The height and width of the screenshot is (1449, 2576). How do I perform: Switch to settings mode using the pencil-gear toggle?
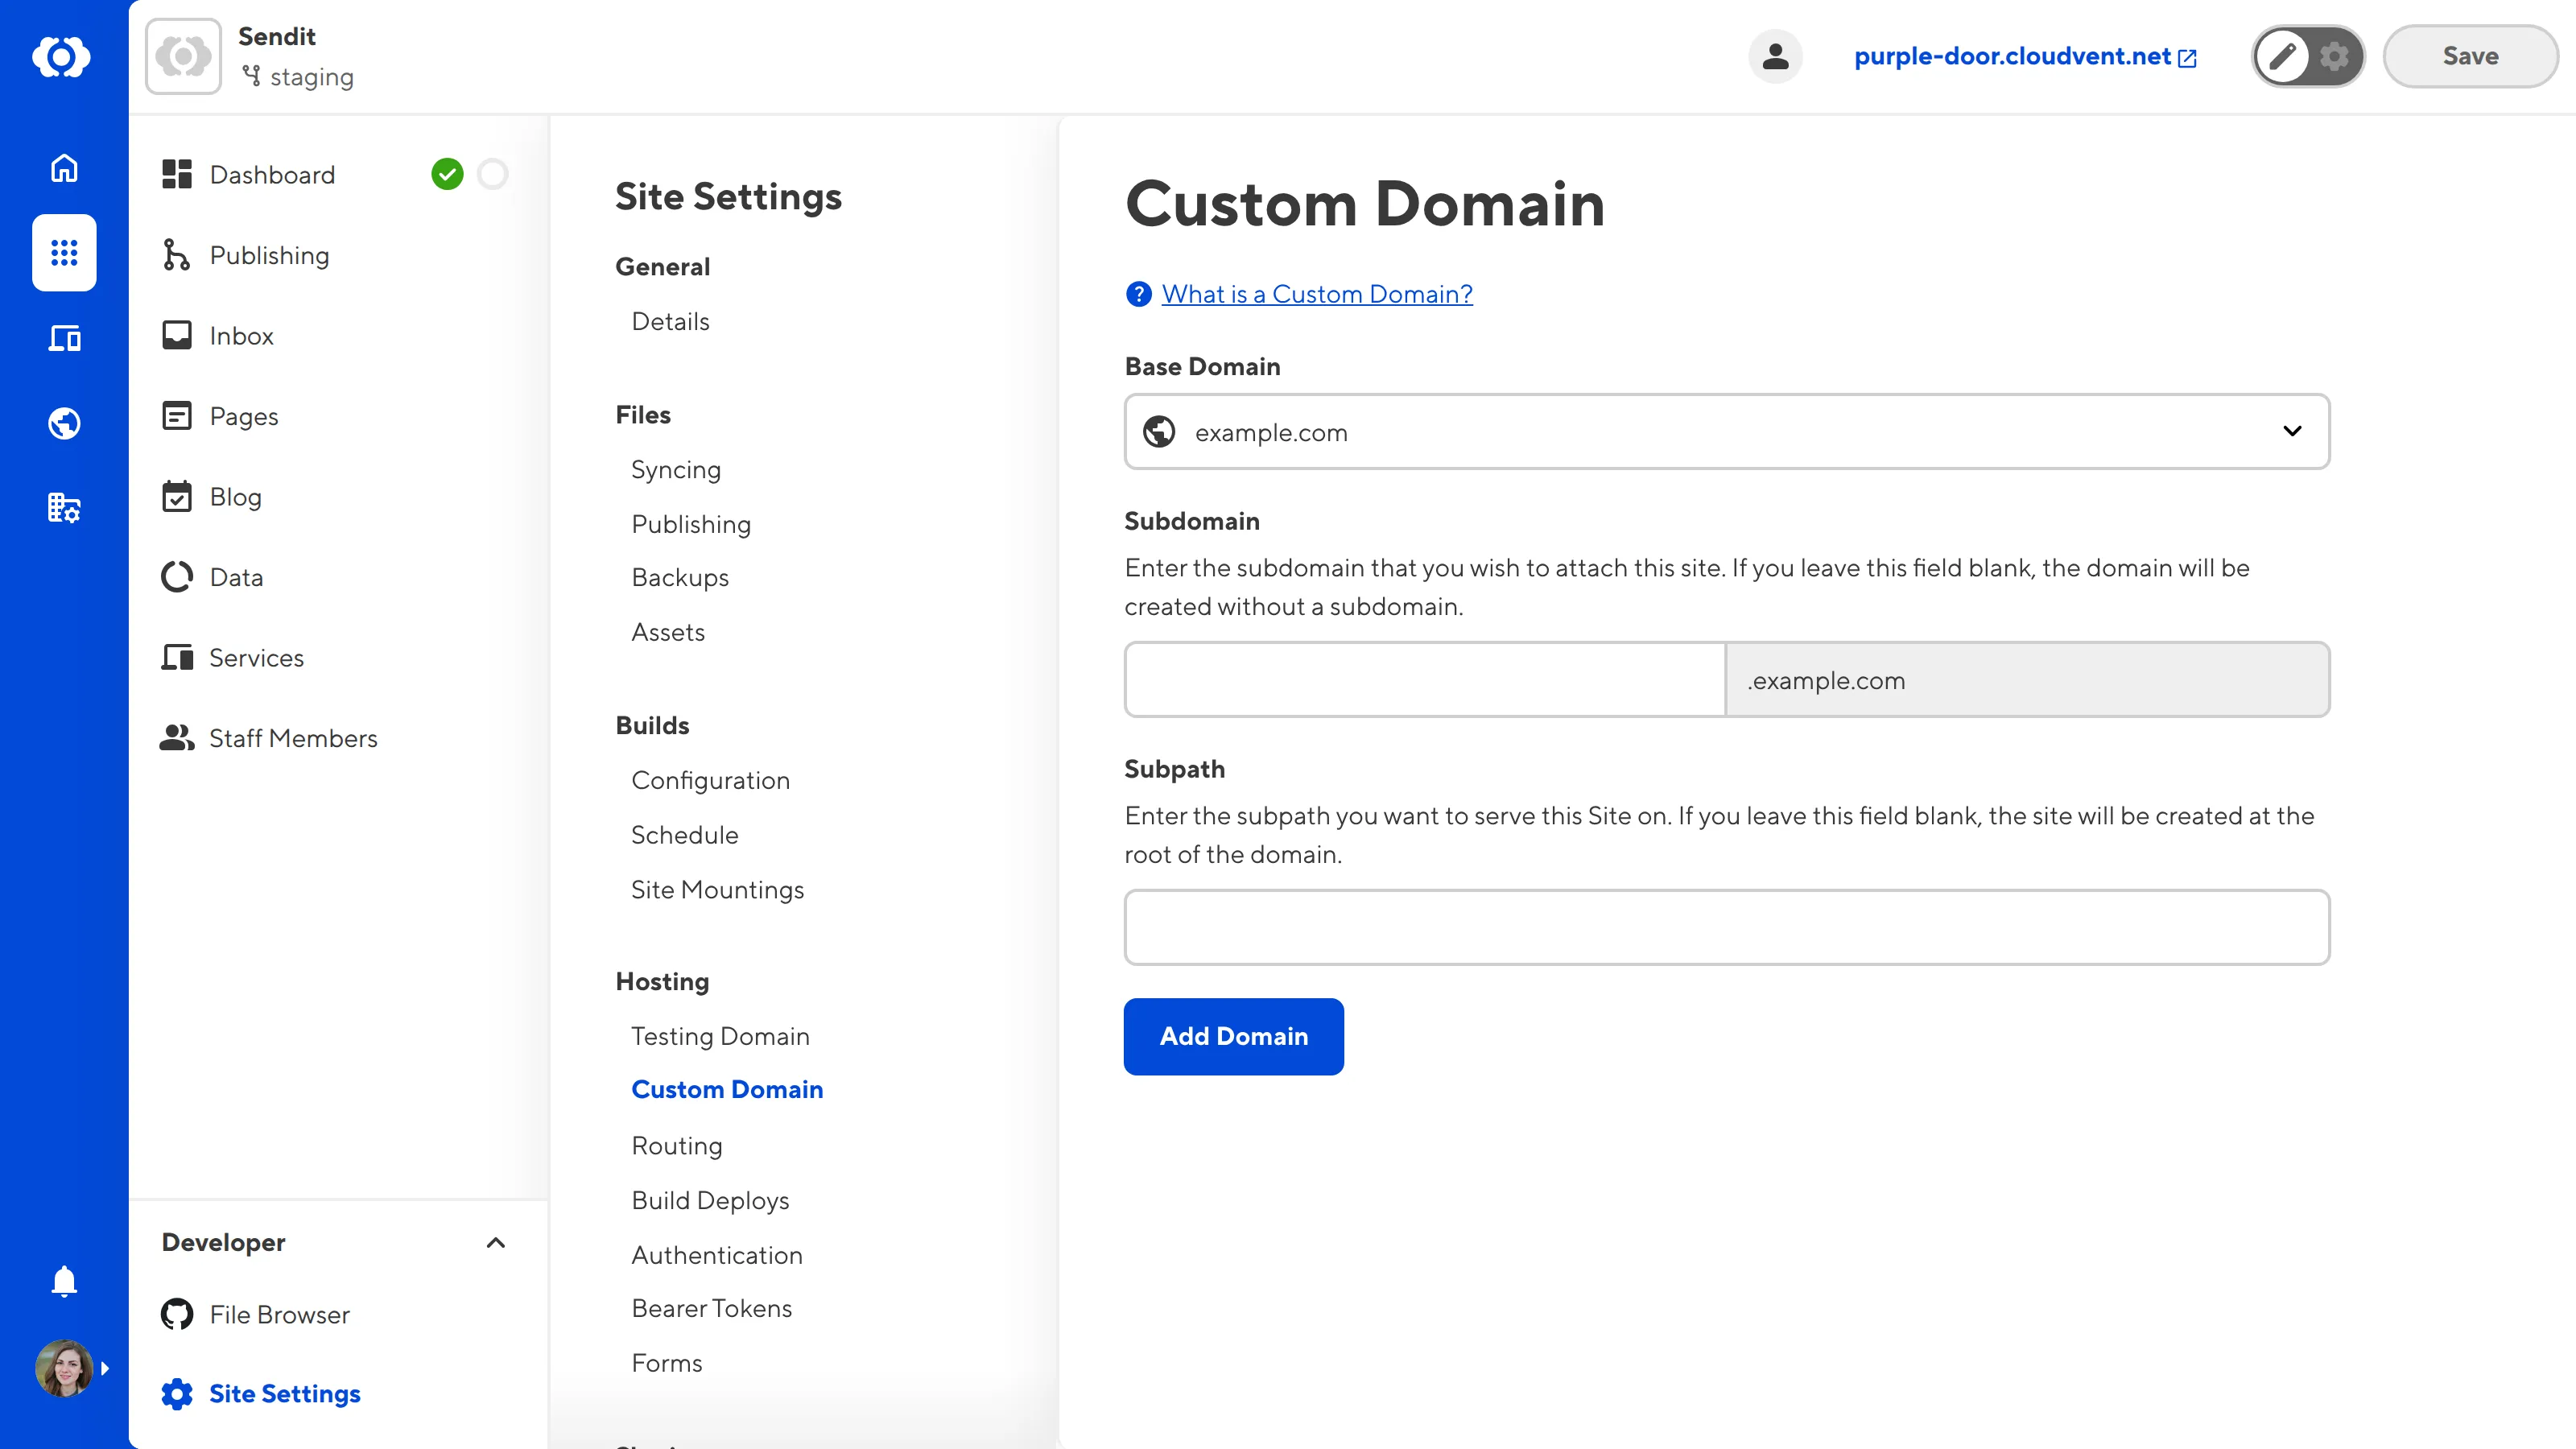[x=2334, y=56]
